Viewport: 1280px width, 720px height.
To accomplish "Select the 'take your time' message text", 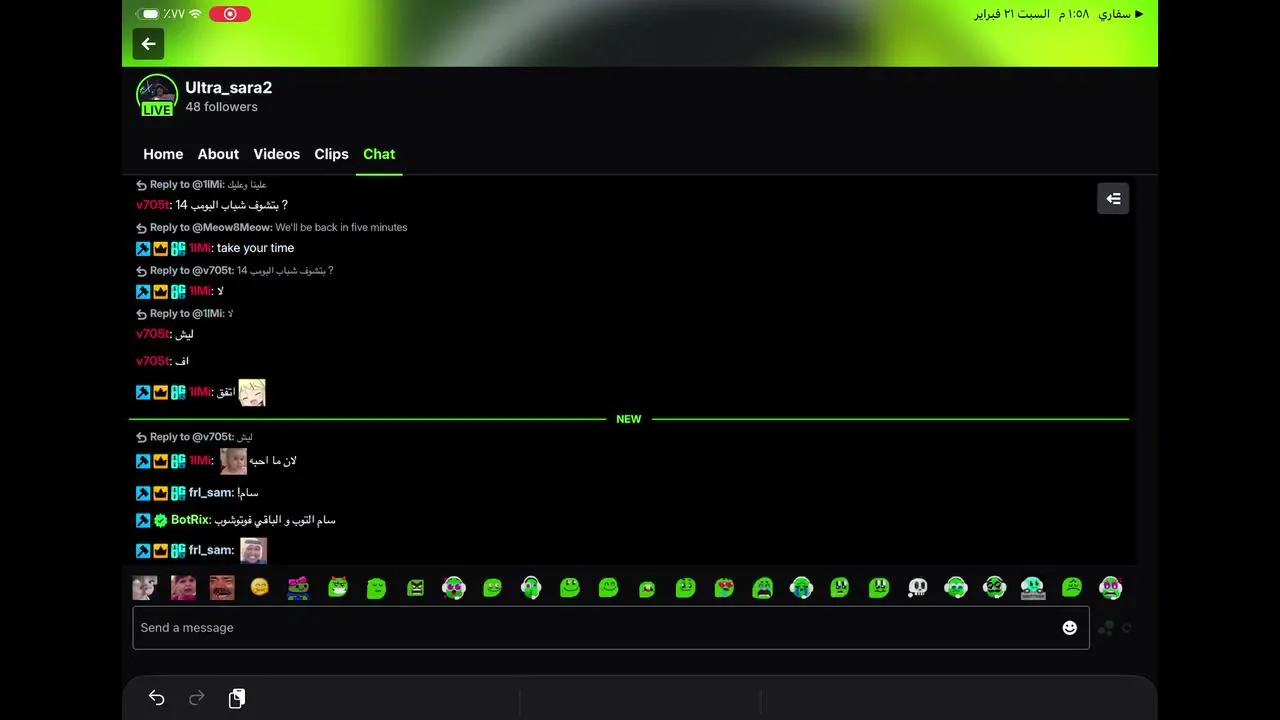I will point(255,249).
